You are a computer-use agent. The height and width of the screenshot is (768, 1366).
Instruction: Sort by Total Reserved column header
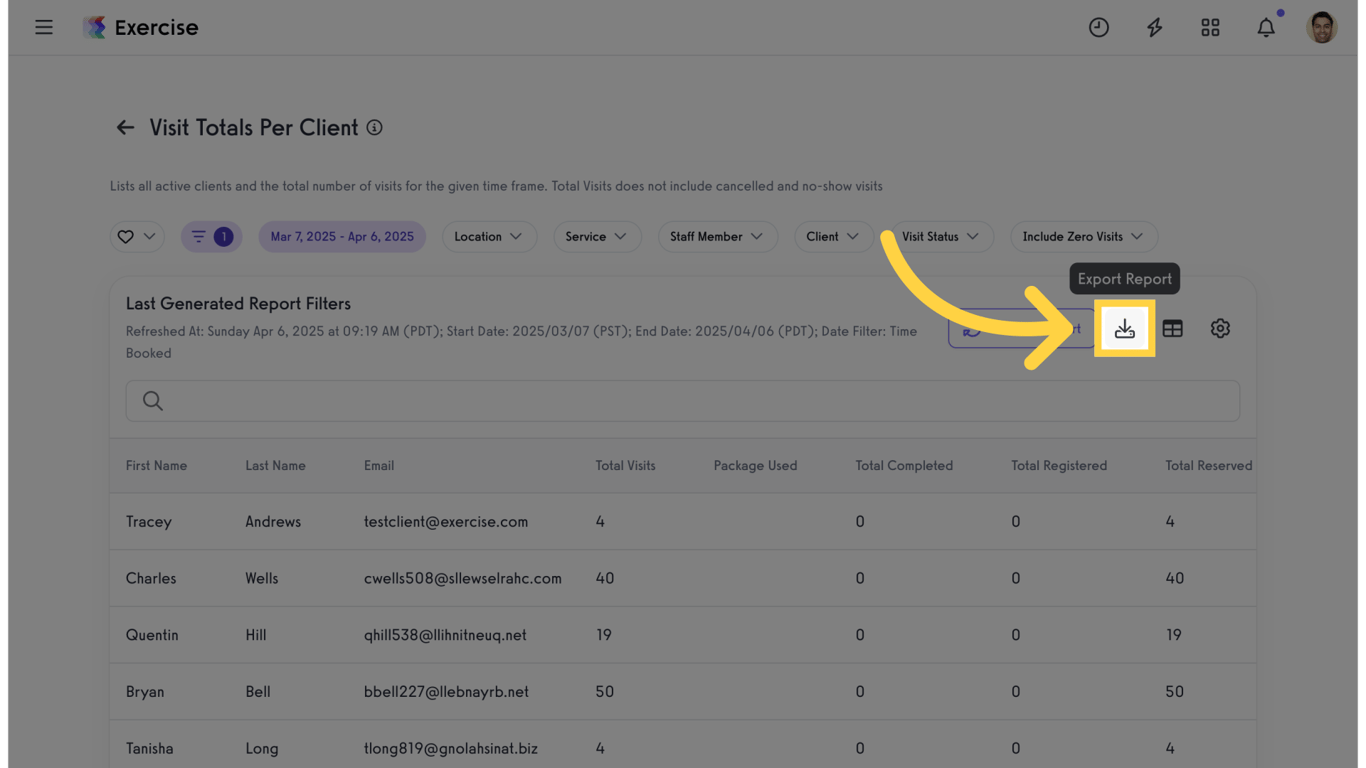pyautogui.click(x=1209, y=466)
